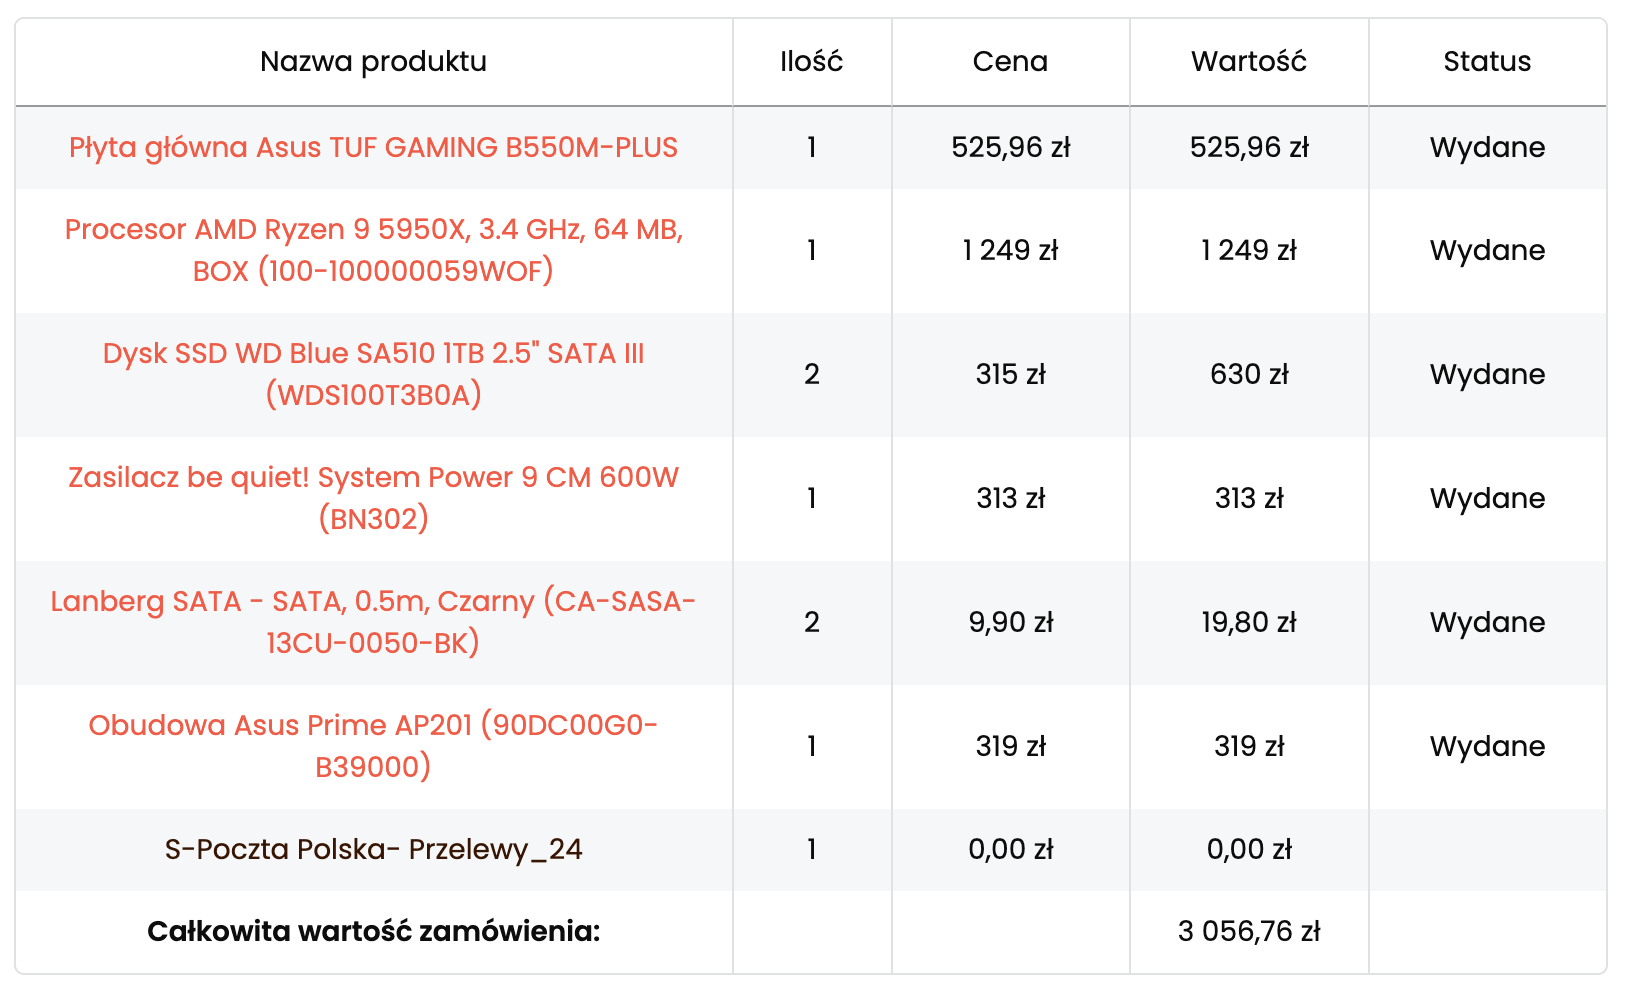The image size is (1640, 990).
Task: Open the Lanberg SATA cable product link
Action: (x=373, y=621)
